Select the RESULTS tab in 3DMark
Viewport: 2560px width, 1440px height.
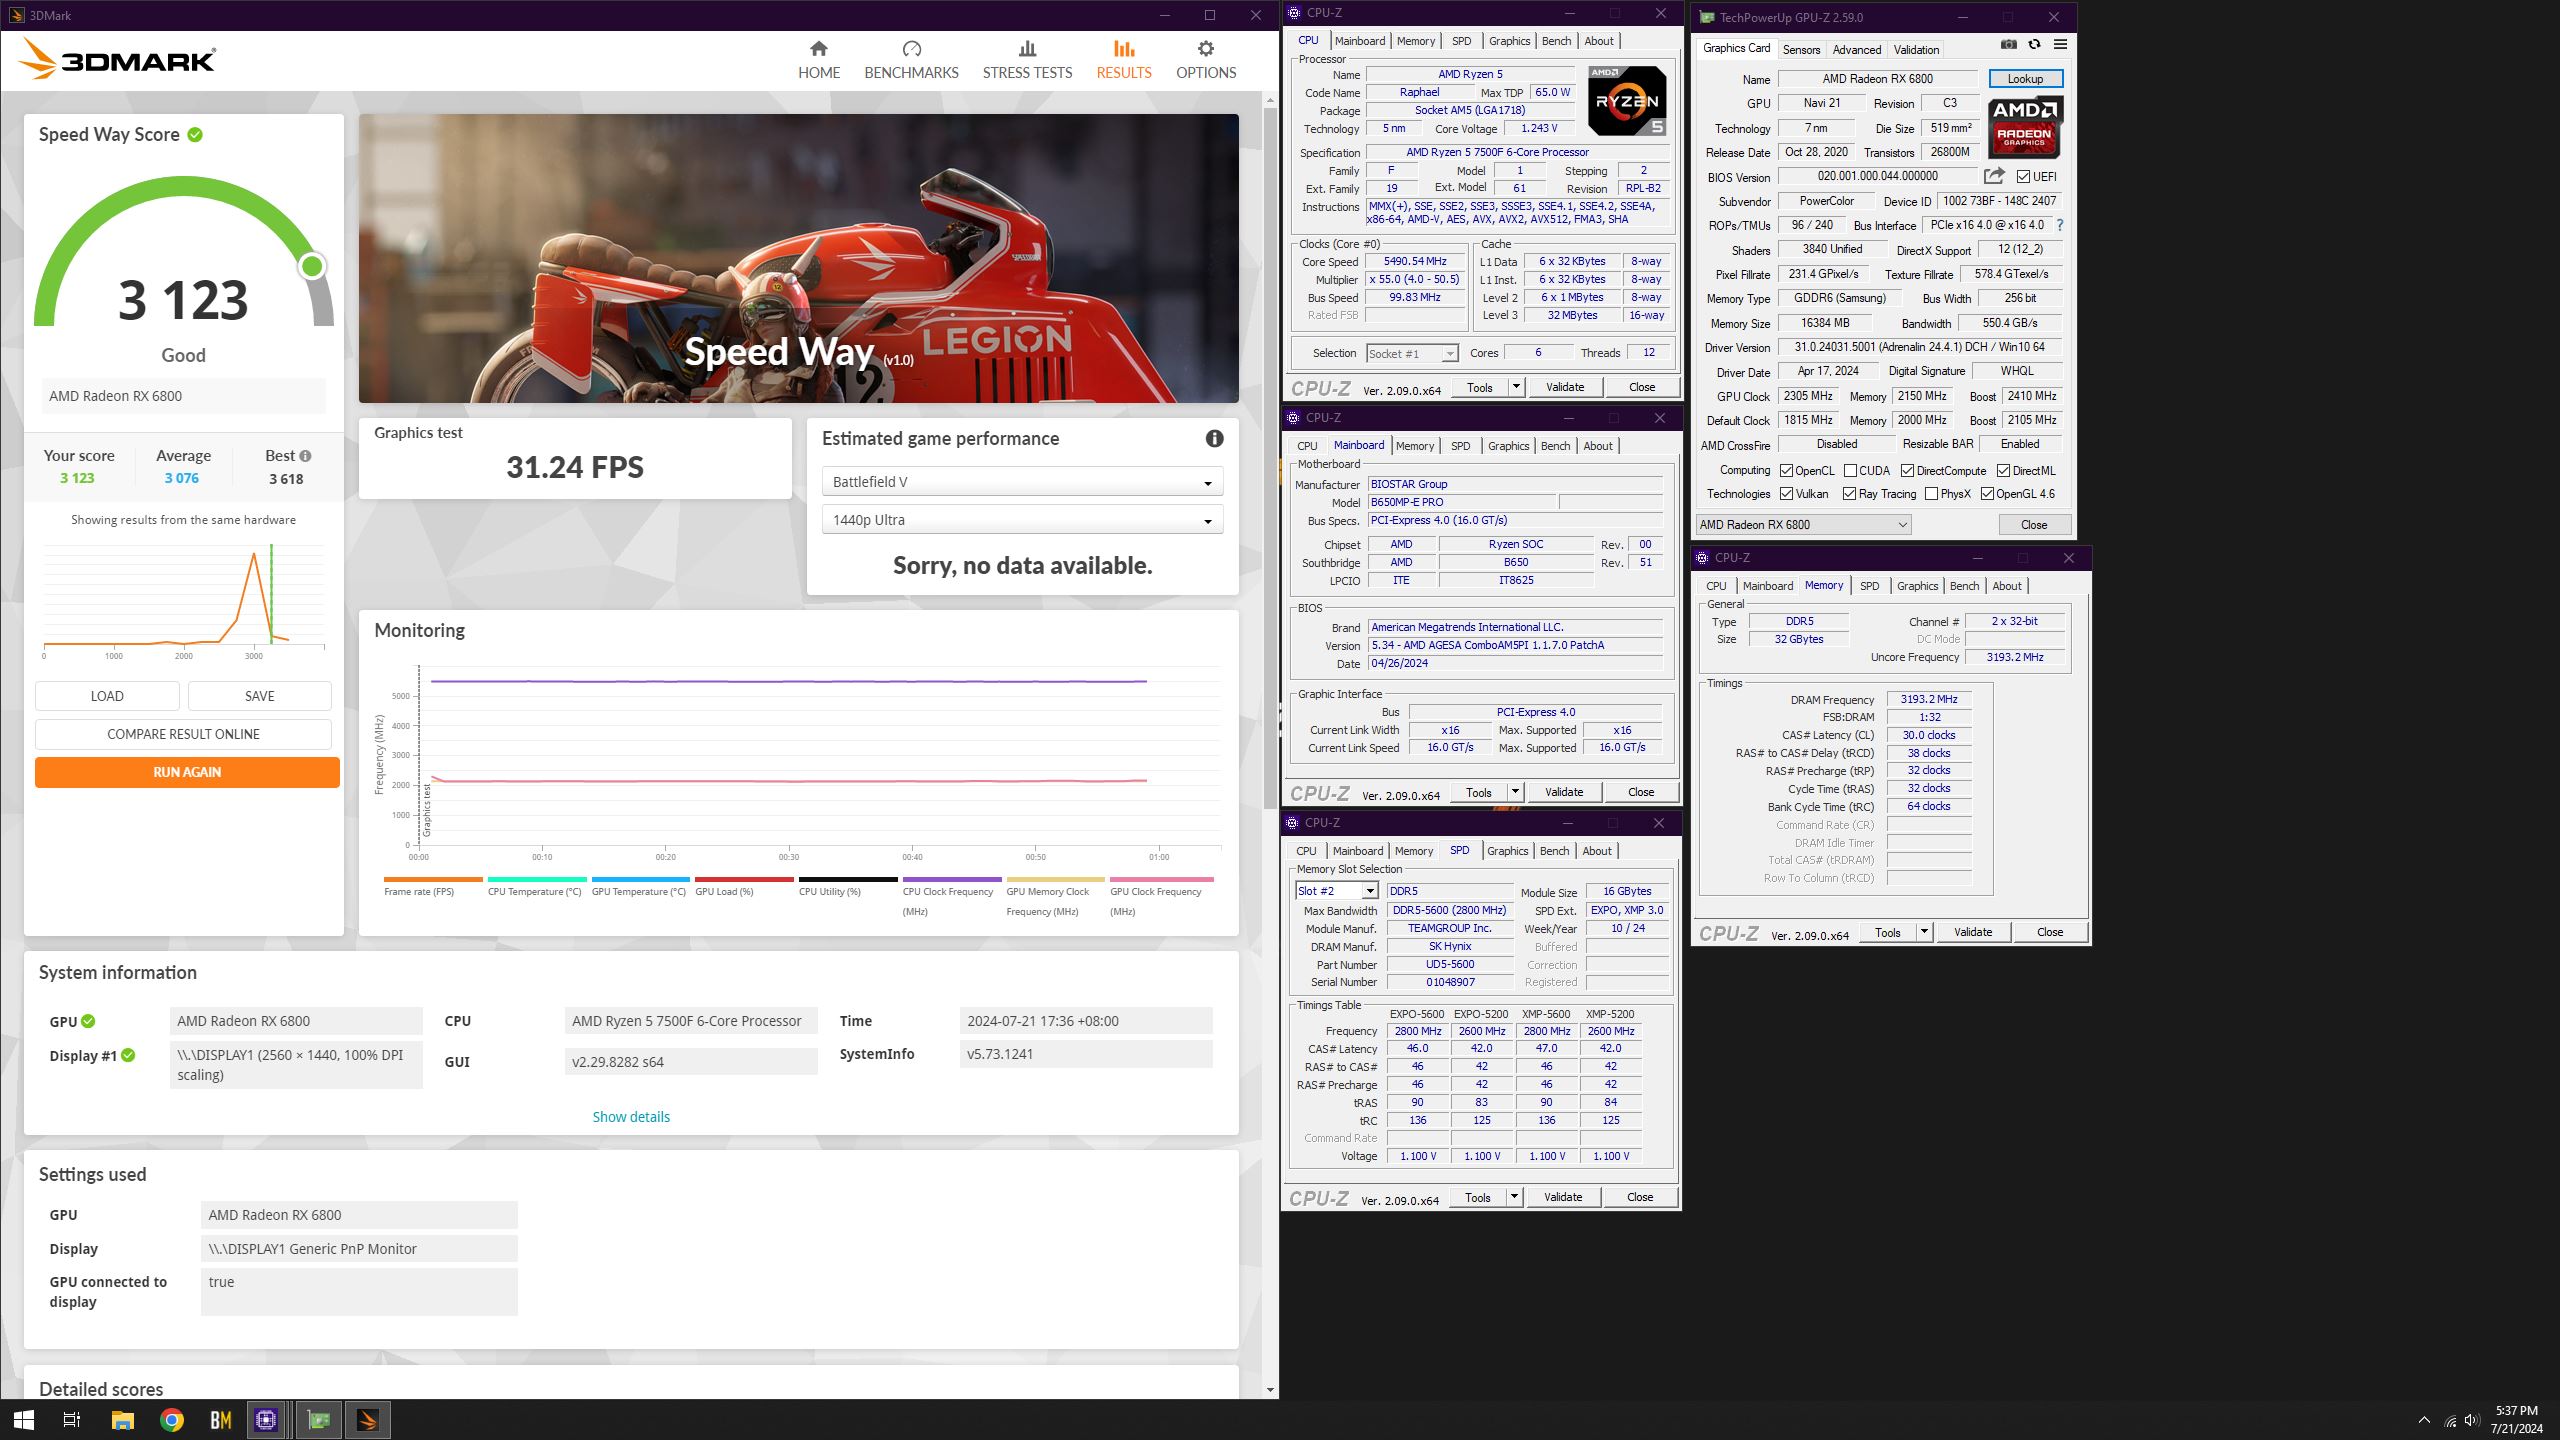click(1124, 60)
